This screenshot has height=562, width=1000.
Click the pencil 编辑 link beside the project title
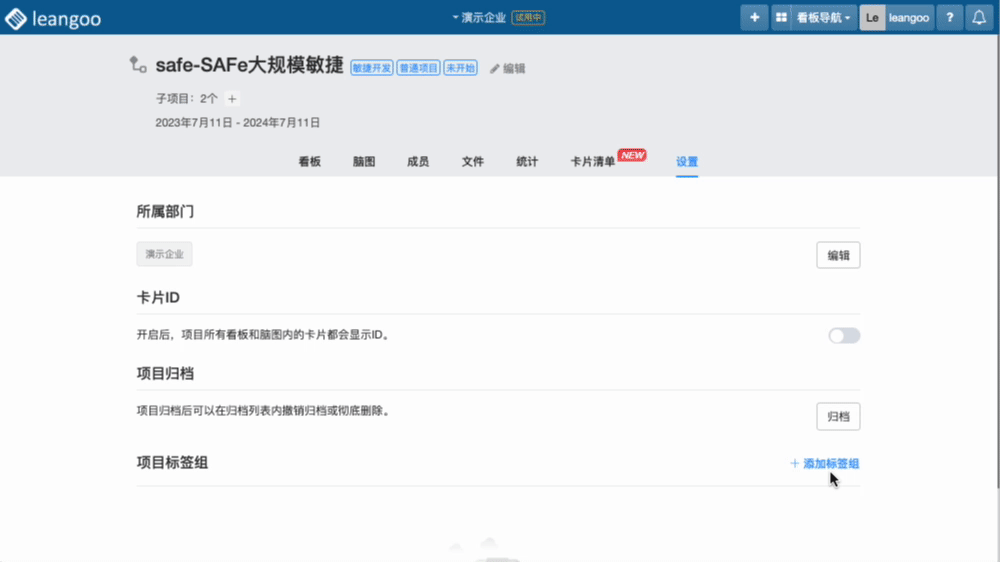point(507,69)
